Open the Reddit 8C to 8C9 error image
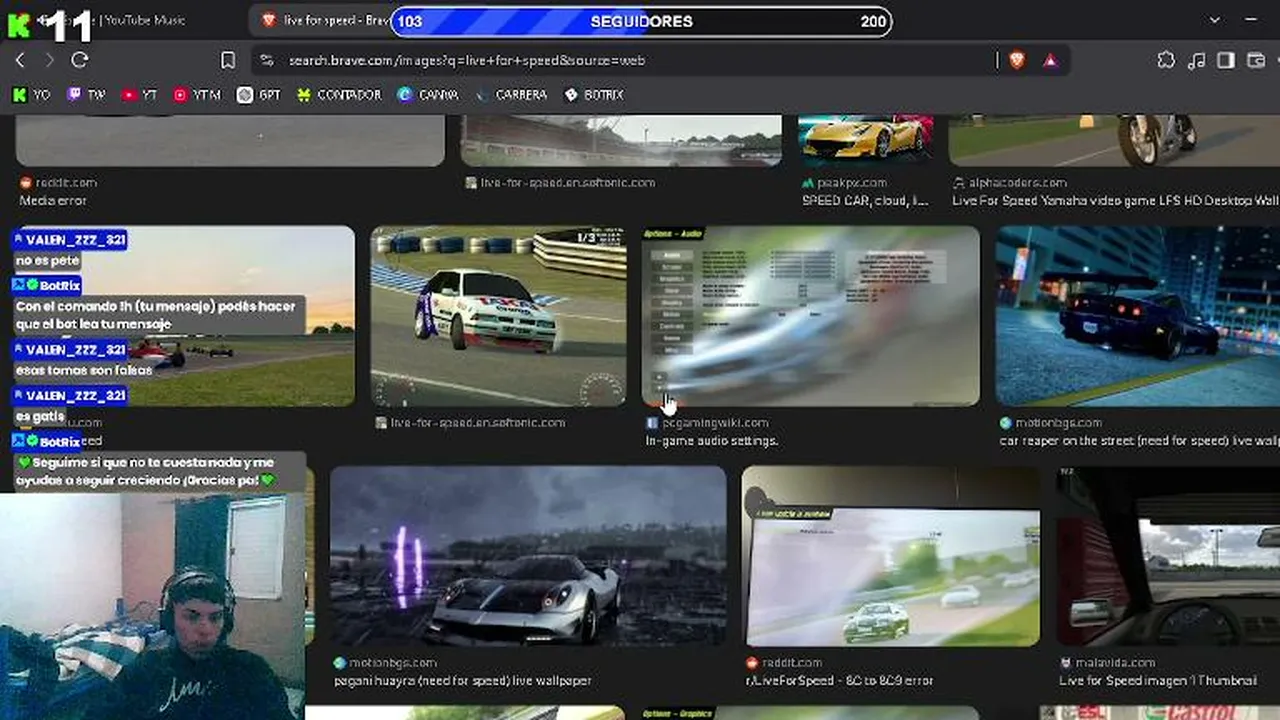The height and width of the screenshot is (720, 1280). point(891,556)
